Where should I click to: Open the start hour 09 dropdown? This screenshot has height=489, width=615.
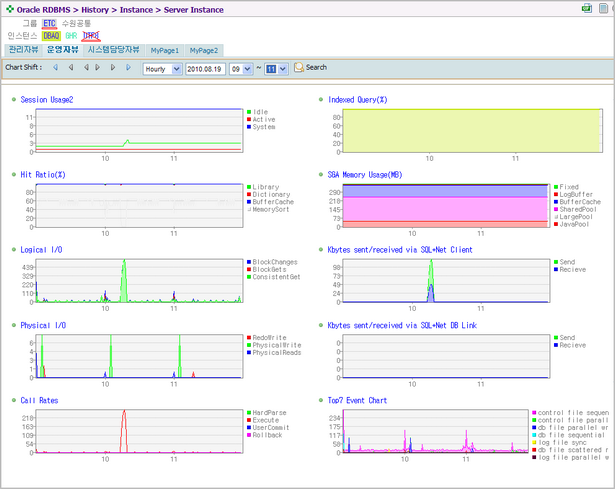[241, 69]
